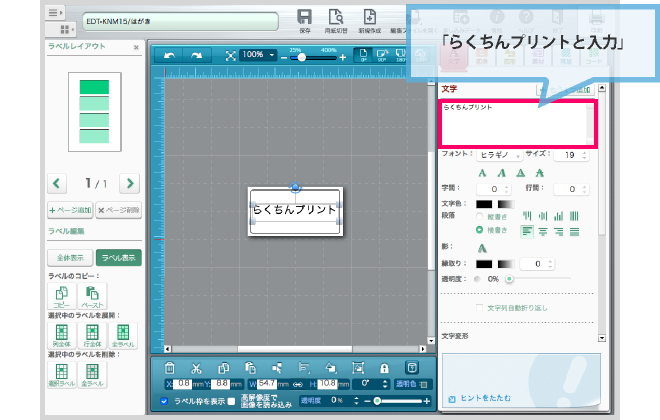Screen dimensions: 660x420
Task: Toggle the text shadow (影) A icon
Action: [x=482, y=248]
